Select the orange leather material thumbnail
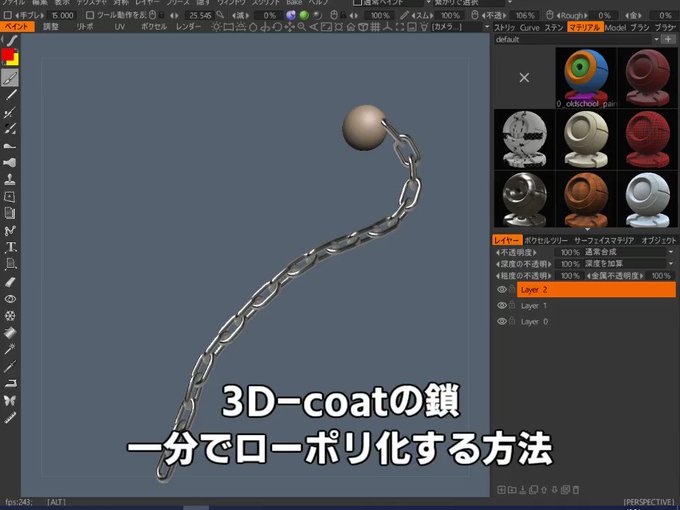 586,199
